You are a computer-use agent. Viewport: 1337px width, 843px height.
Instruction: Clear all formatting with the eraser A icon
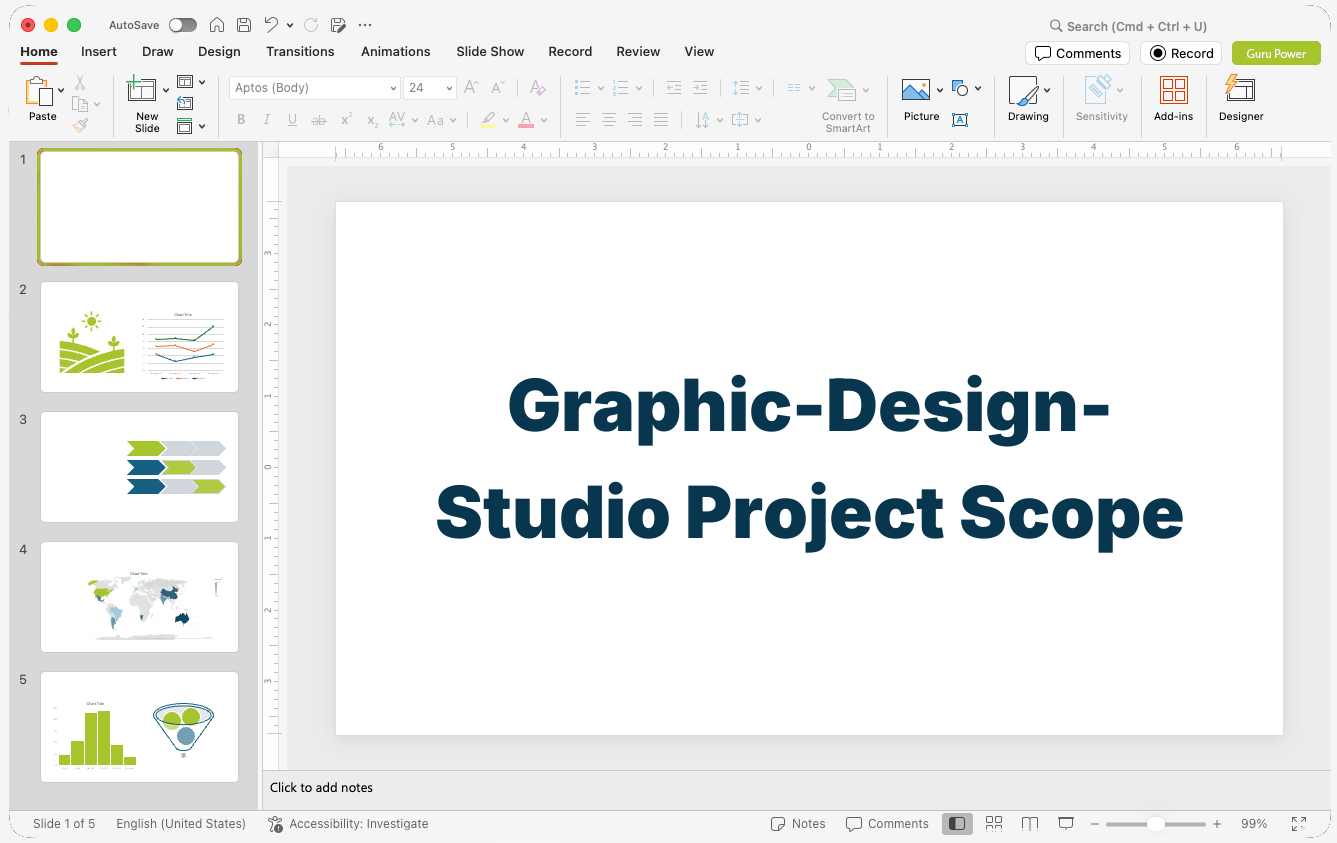538,88
